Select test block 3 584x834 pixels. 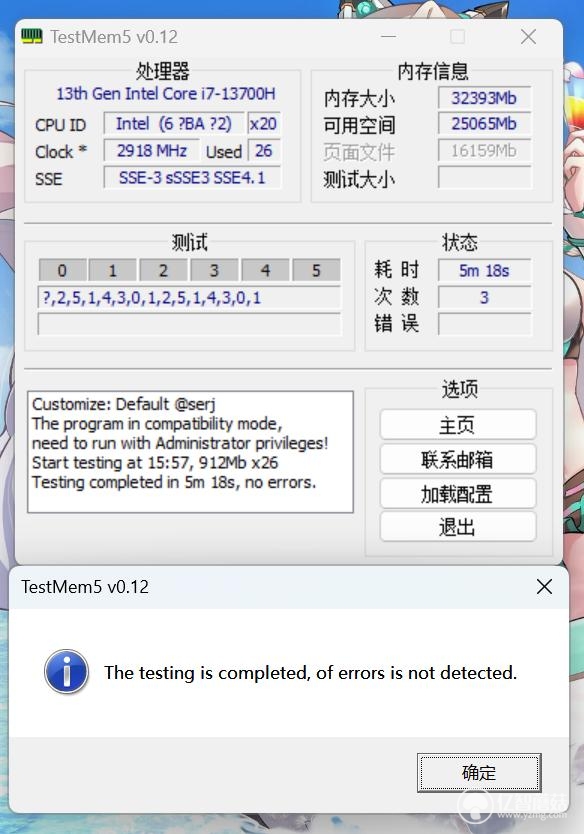(214, 270)
